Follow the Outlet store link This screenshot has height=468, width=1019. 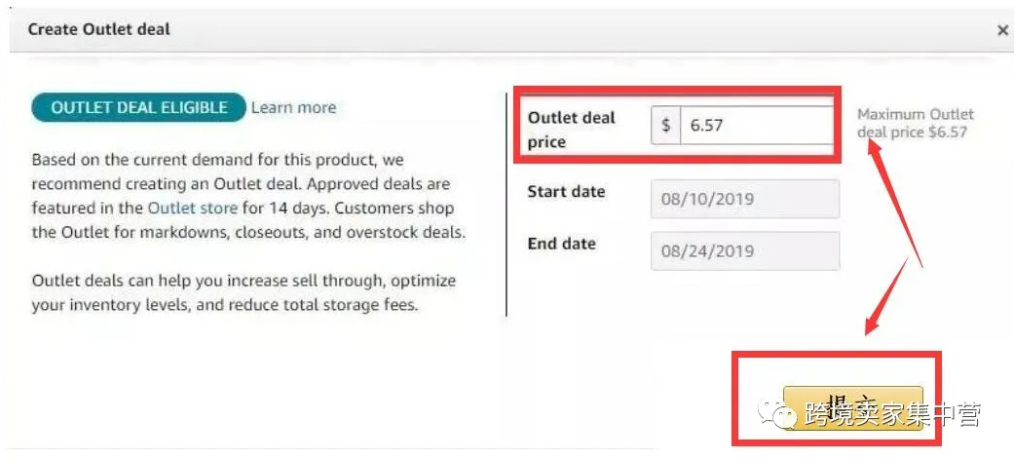192,208
